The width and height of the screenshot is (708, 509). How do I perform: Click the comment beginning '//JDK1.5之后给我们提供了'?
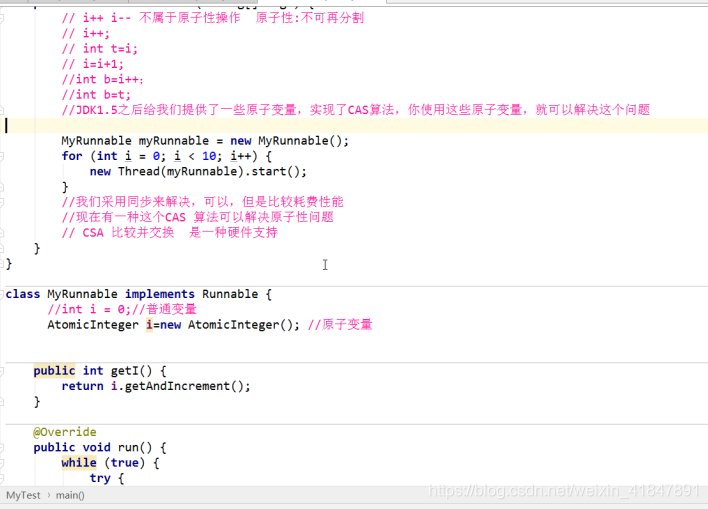356,110
